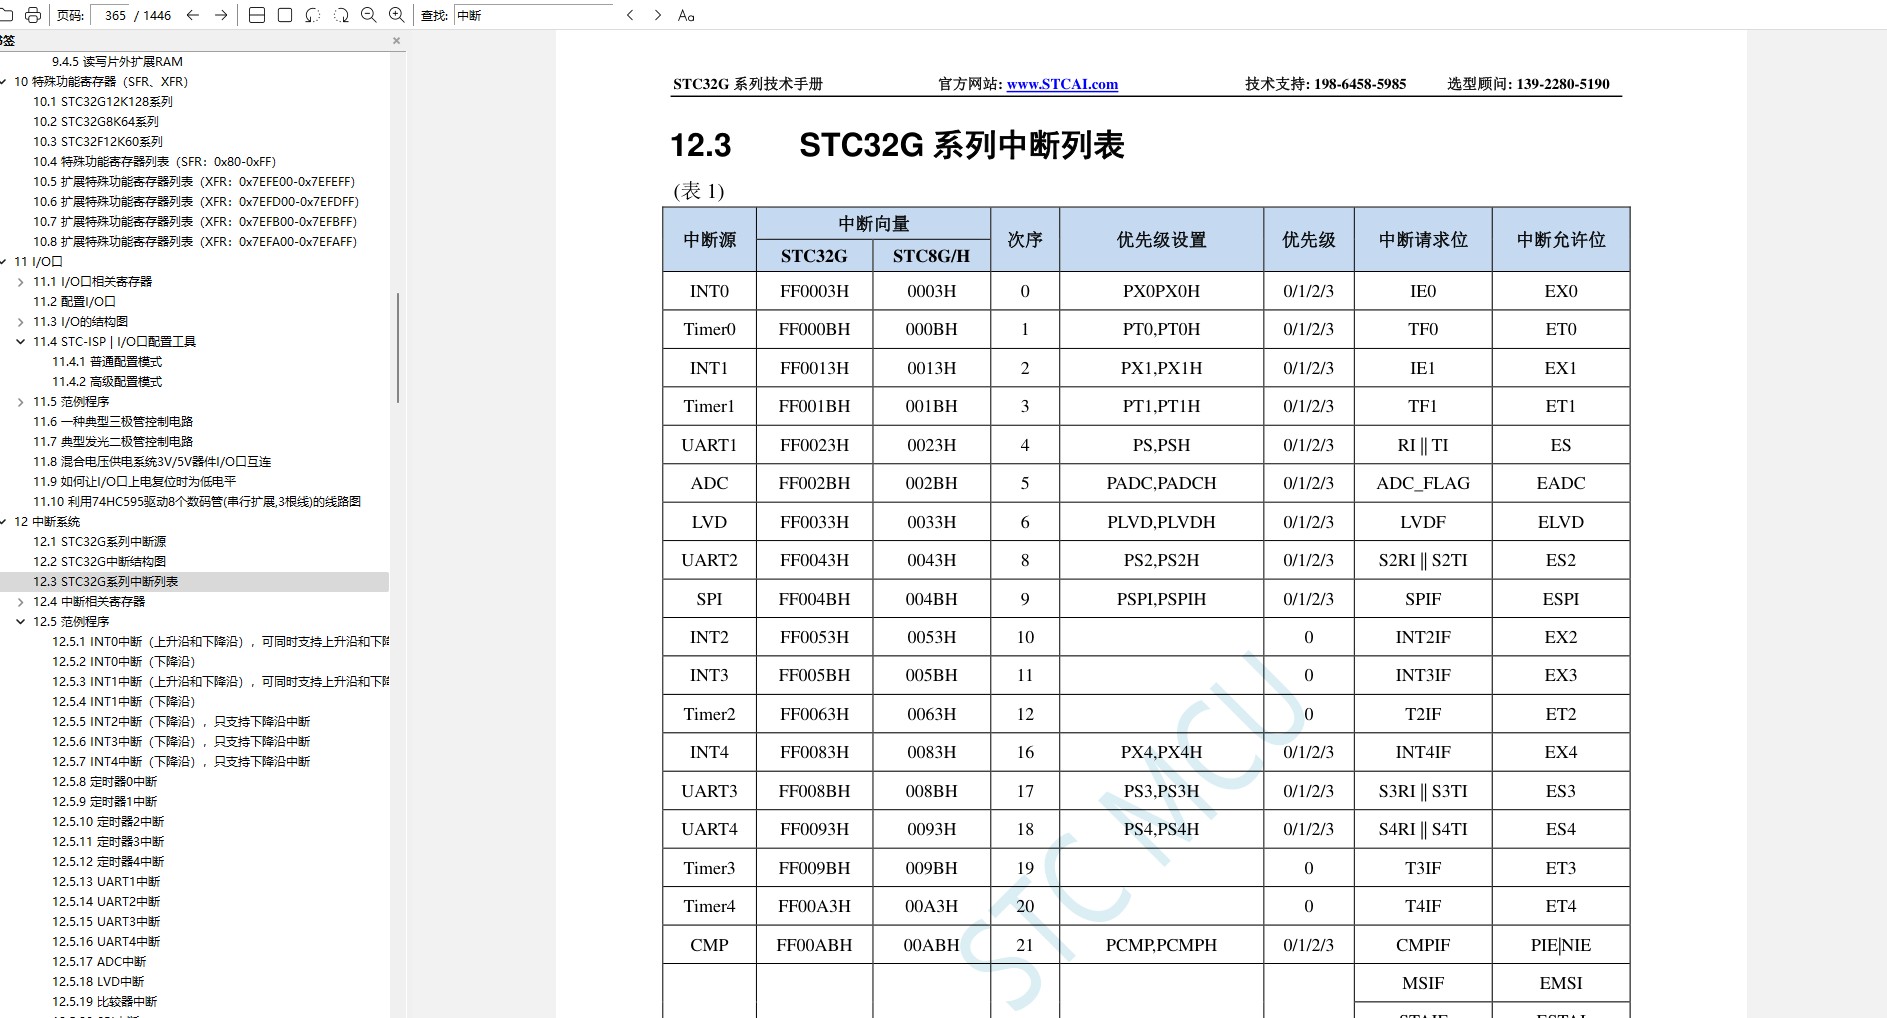Screen dimensions: 1887x1018
Task: Expand the 11.5 范例程序 bookmark
Action: [20, 402]
